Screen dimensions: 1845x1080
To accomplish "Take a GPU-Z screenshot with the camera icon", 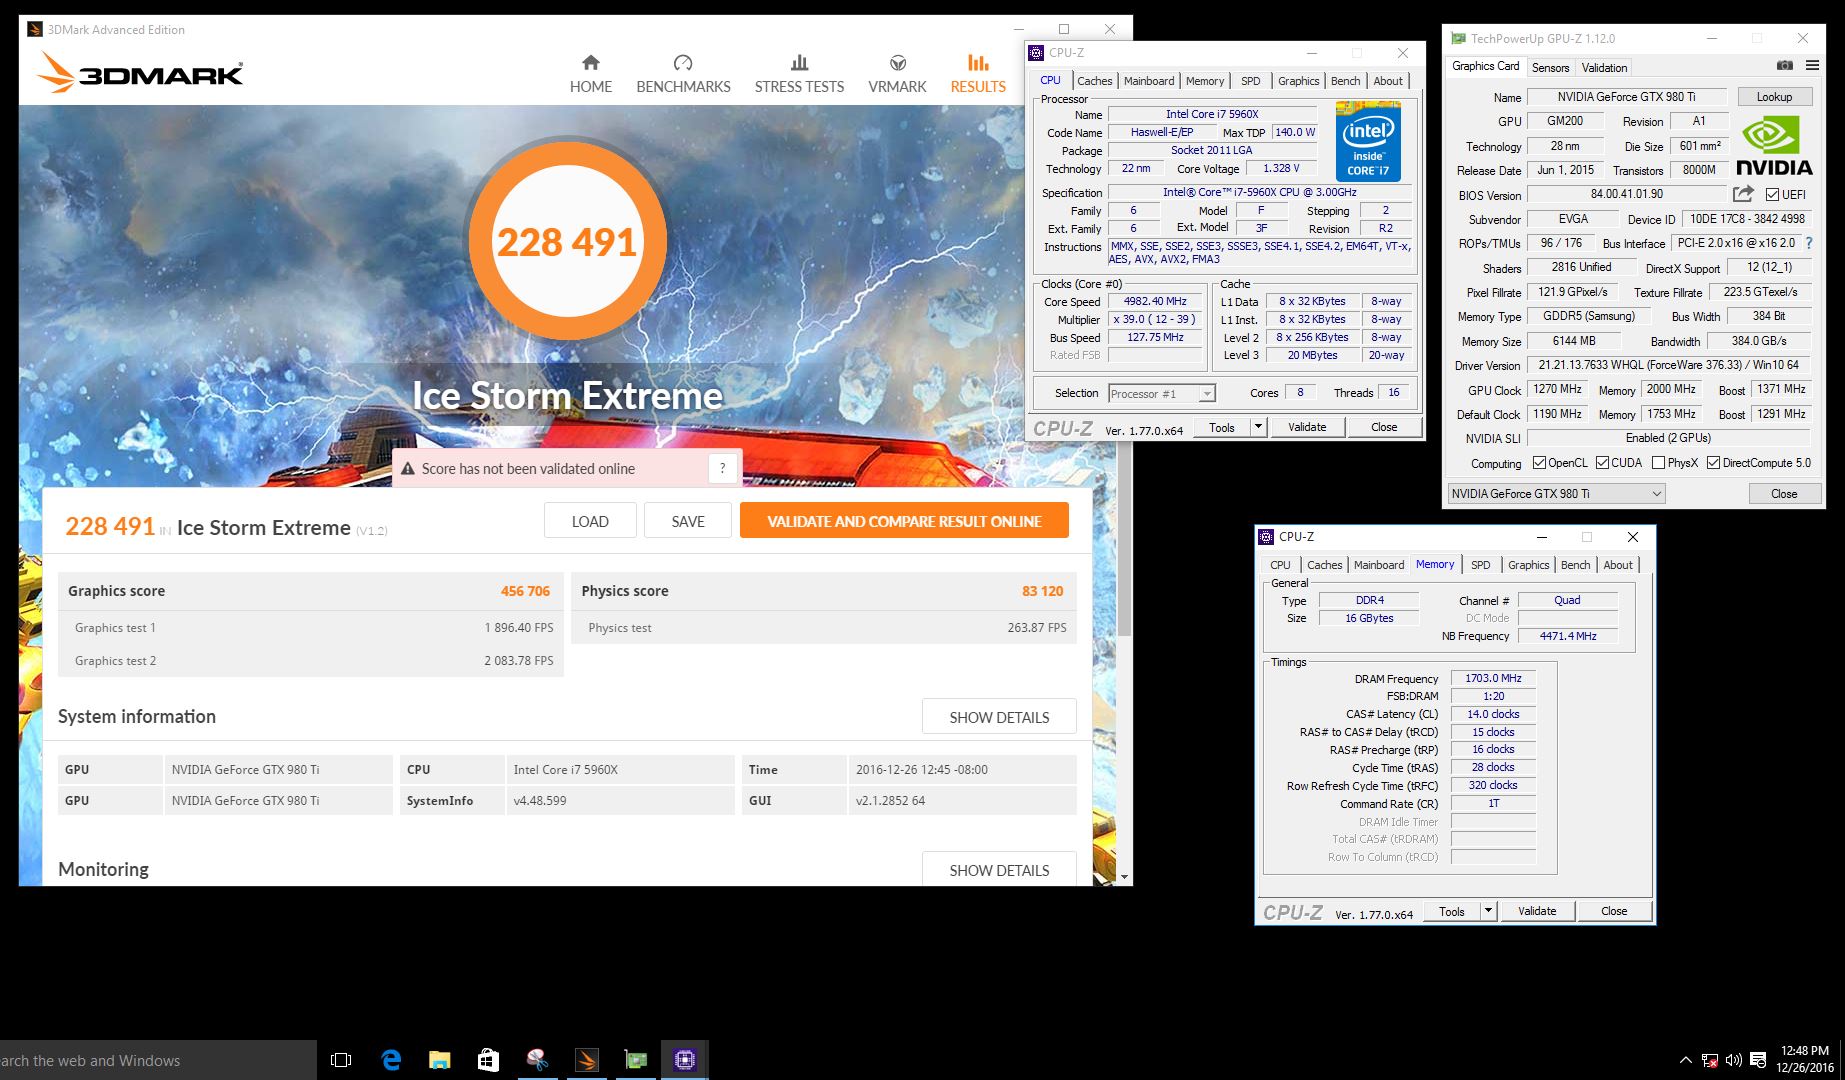I will tap(1784, 66).
